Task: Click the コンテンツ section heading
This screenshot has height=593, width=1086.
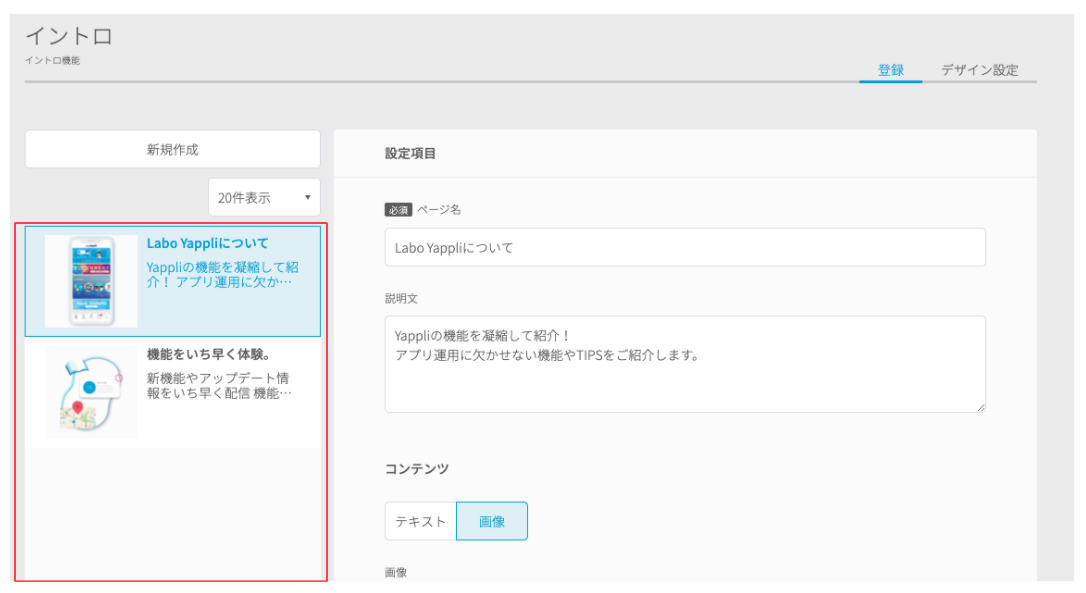Action: 416,469
